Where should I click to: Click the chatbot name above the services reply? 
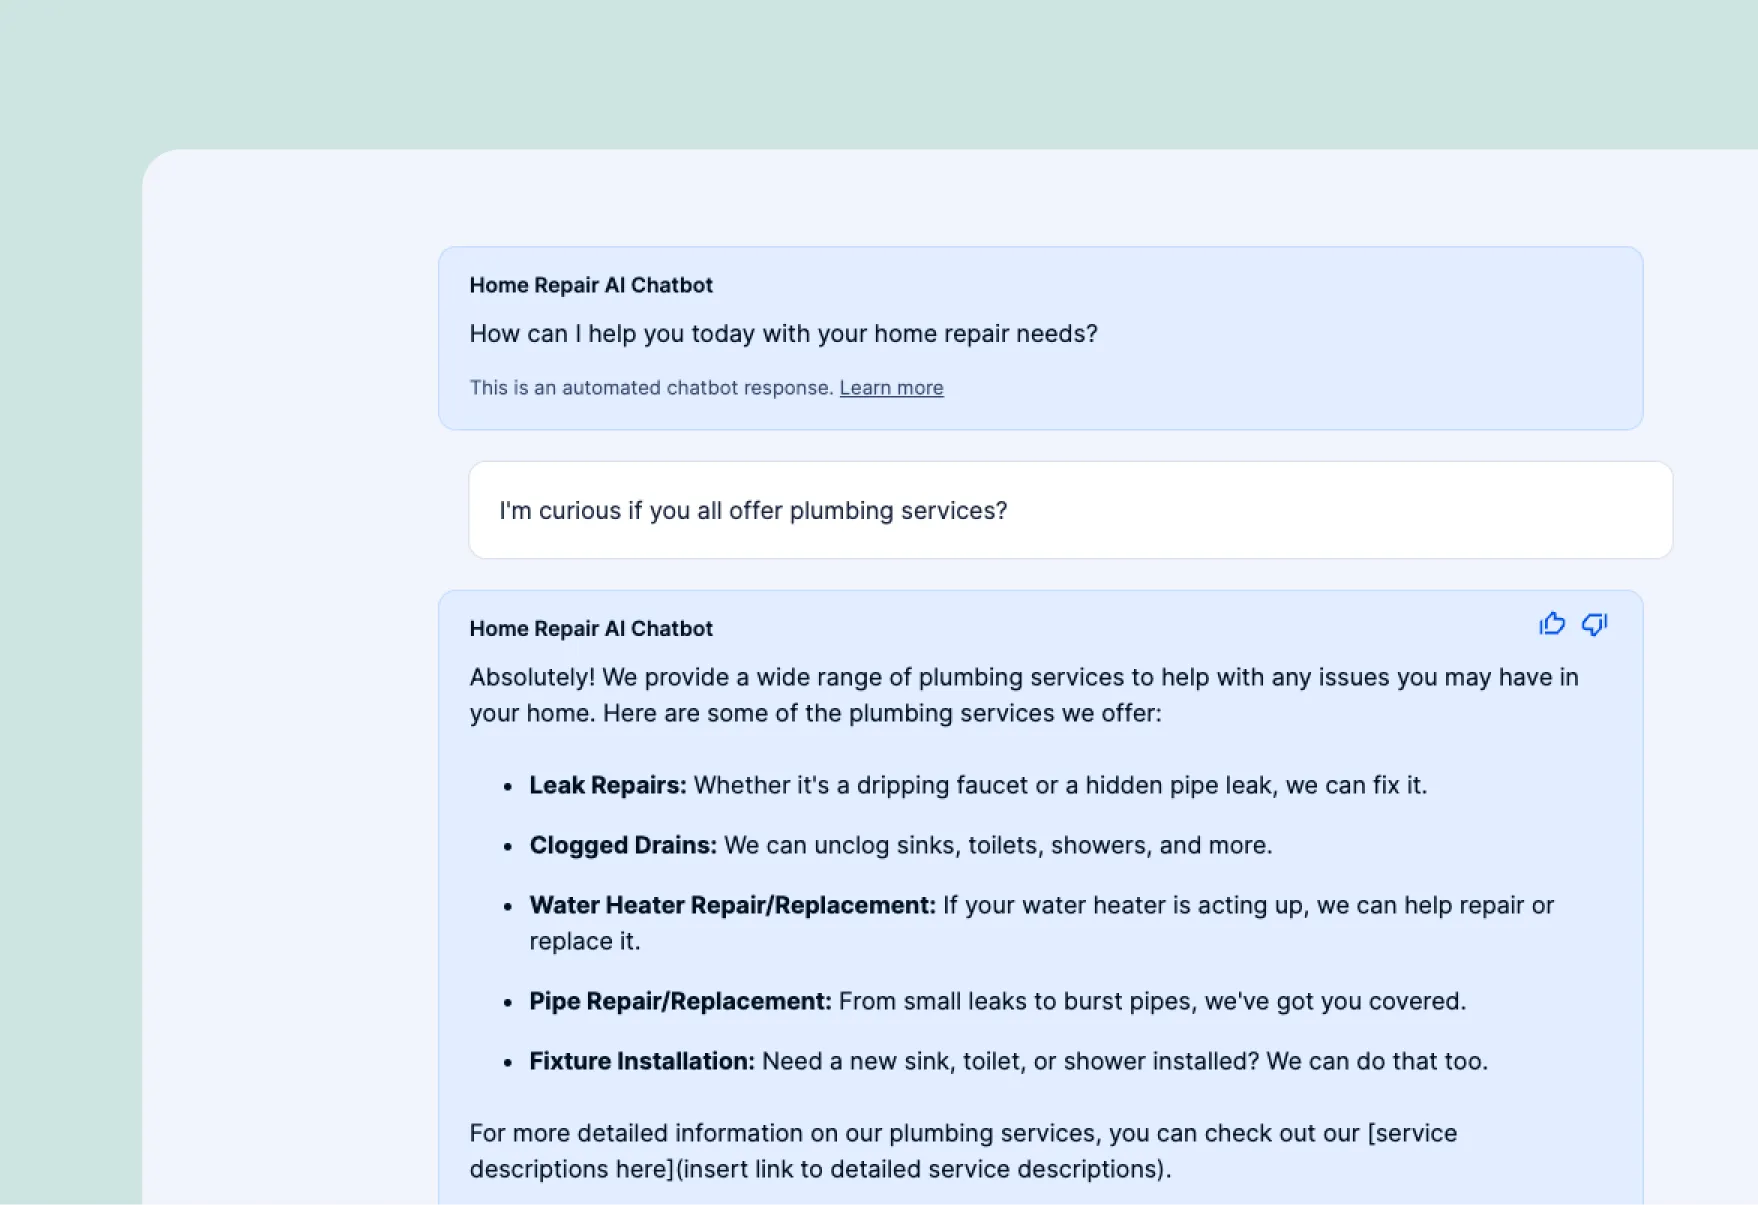(590, 628)
